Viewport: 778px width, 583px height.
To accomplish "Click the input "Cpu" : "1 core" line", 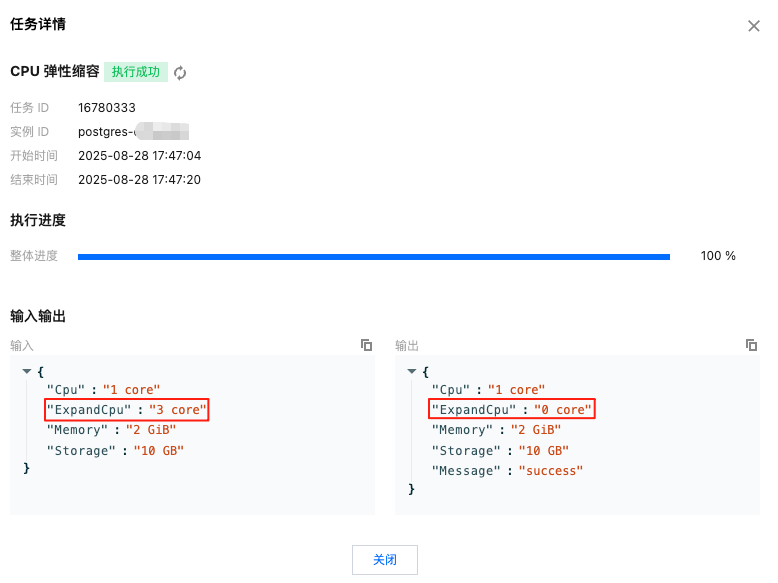I will click(x=103, y=389).
